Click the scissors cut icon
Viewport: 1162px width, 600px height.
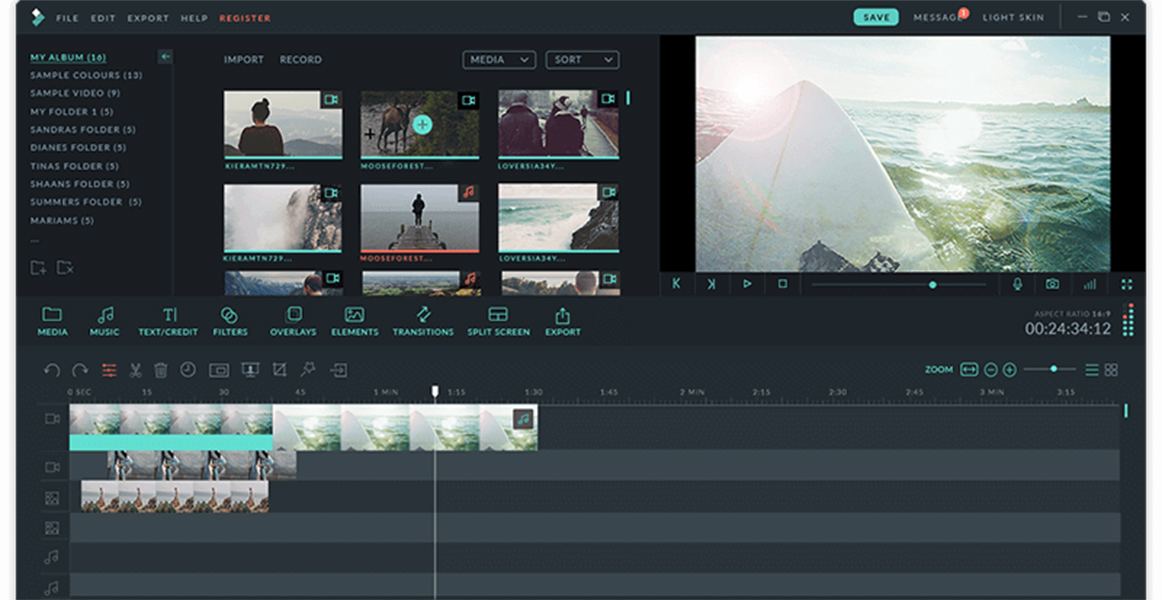(135, 370)
